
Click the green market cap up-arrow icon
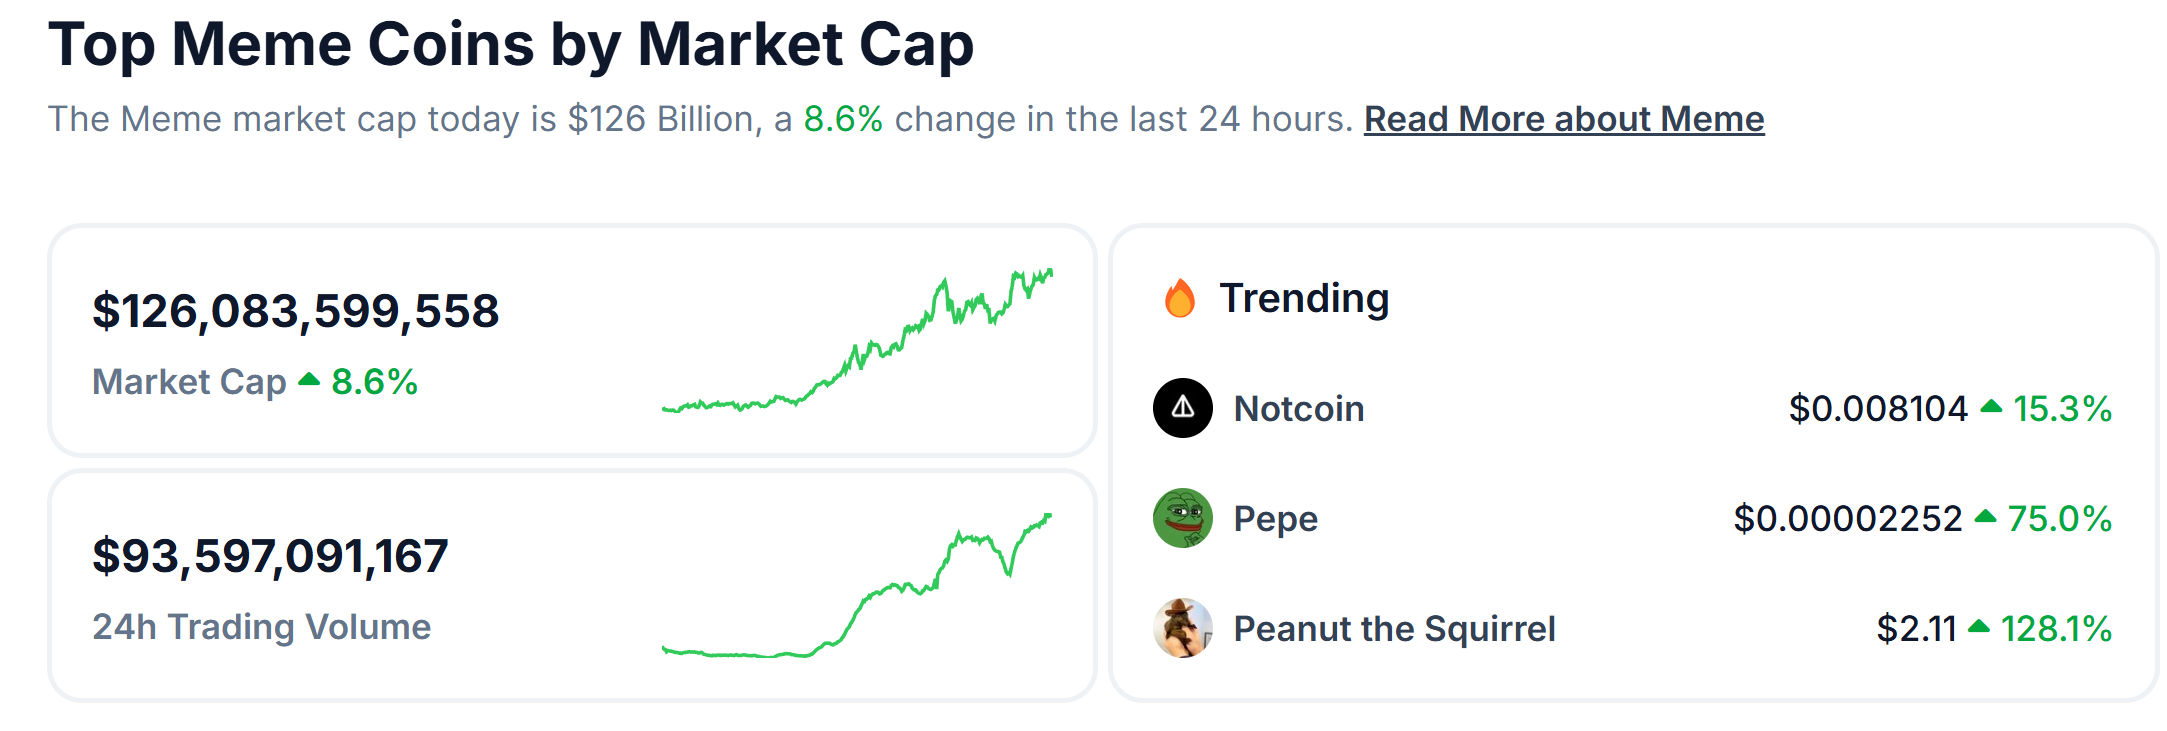pos(309,380)
